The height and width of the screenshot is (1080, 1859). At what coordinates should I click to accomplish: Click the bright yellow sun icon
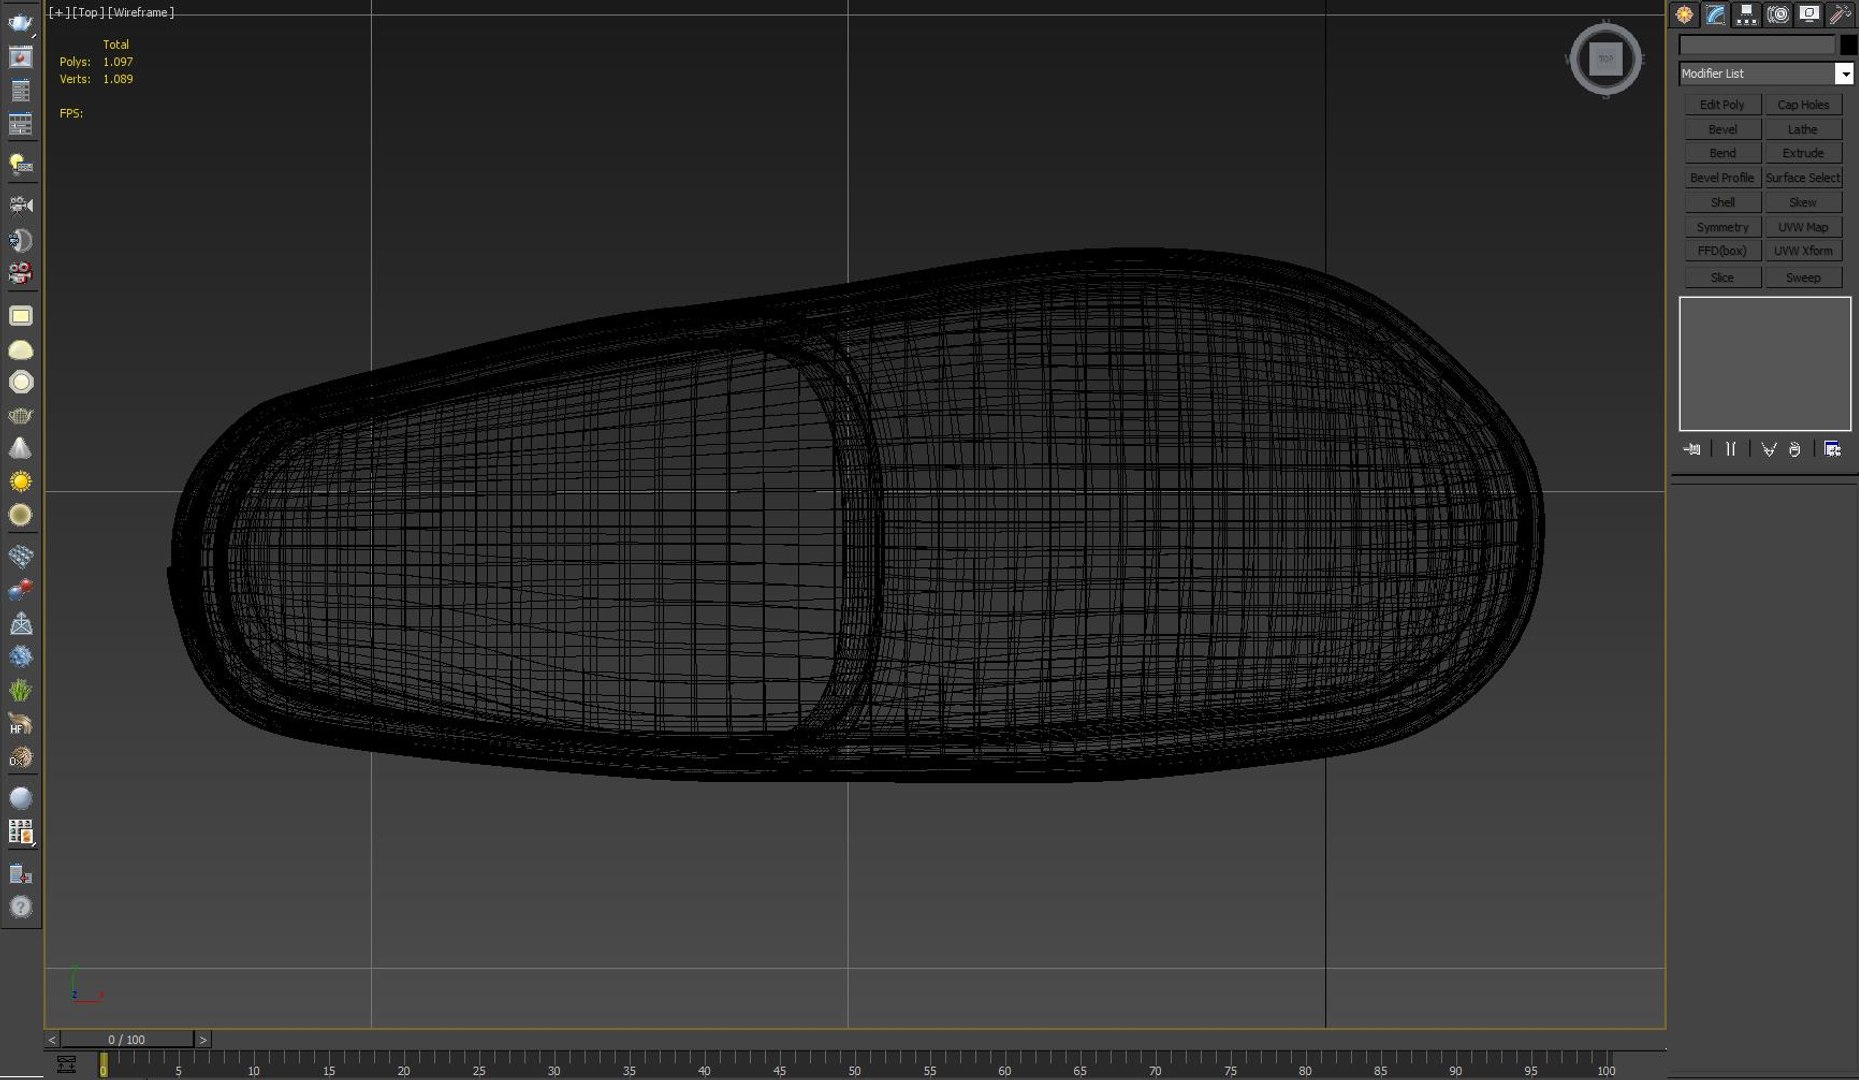coord(20,482)
